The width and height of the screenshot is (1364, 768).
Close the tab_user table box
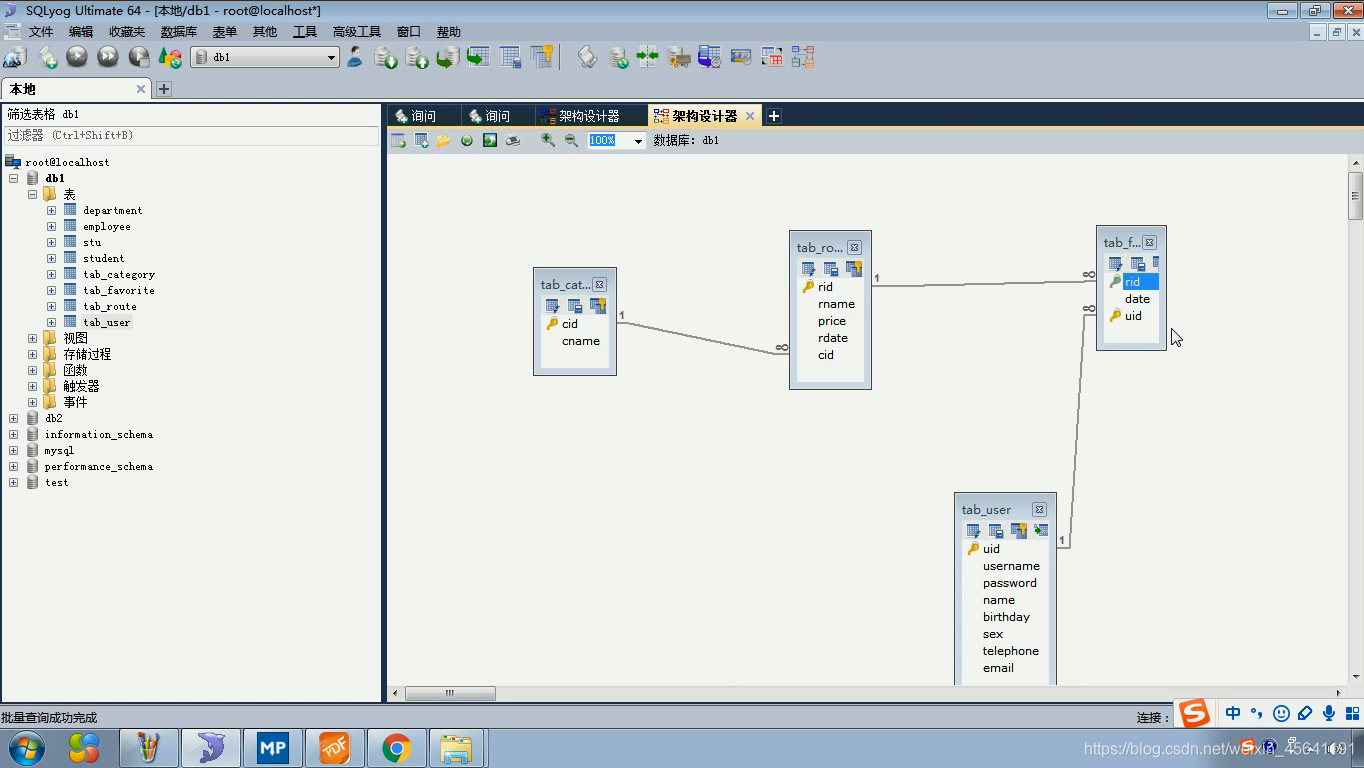1039,509
